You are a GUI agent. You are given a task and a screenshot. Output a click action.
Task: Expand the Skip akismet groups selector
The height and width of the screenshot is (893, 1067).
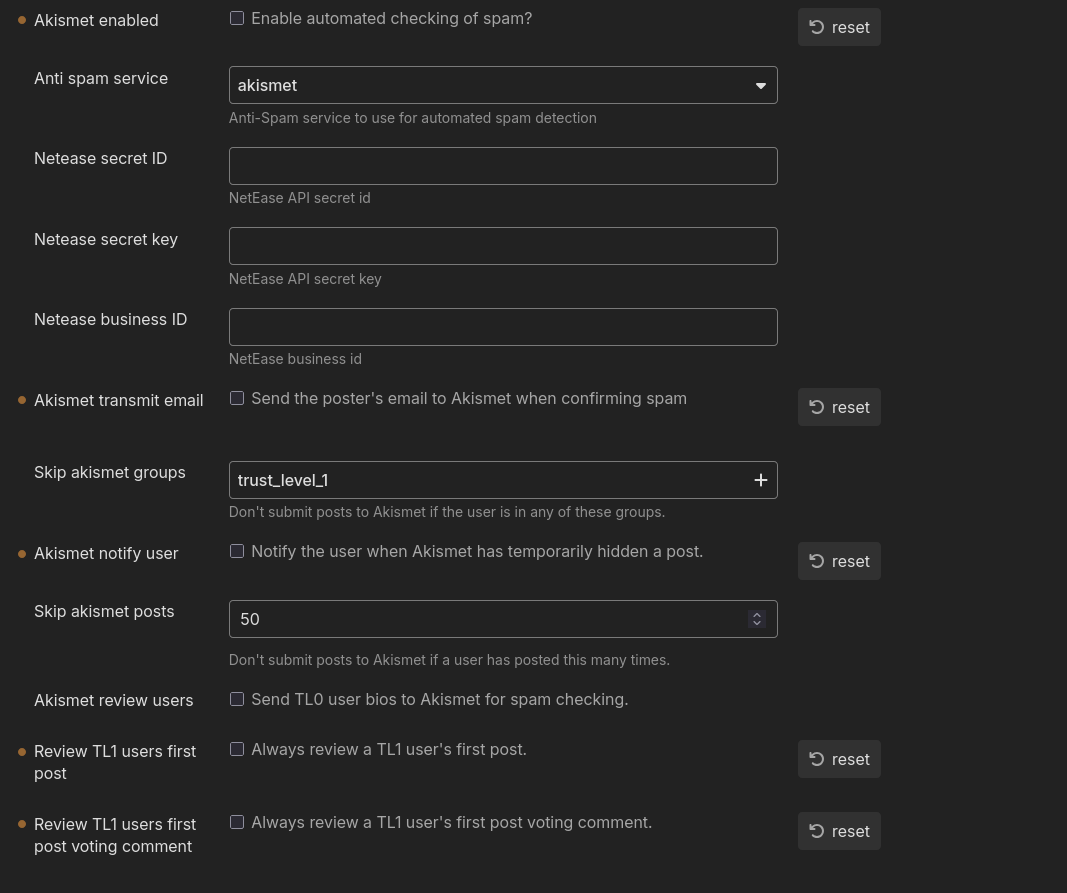pos(490,480)
